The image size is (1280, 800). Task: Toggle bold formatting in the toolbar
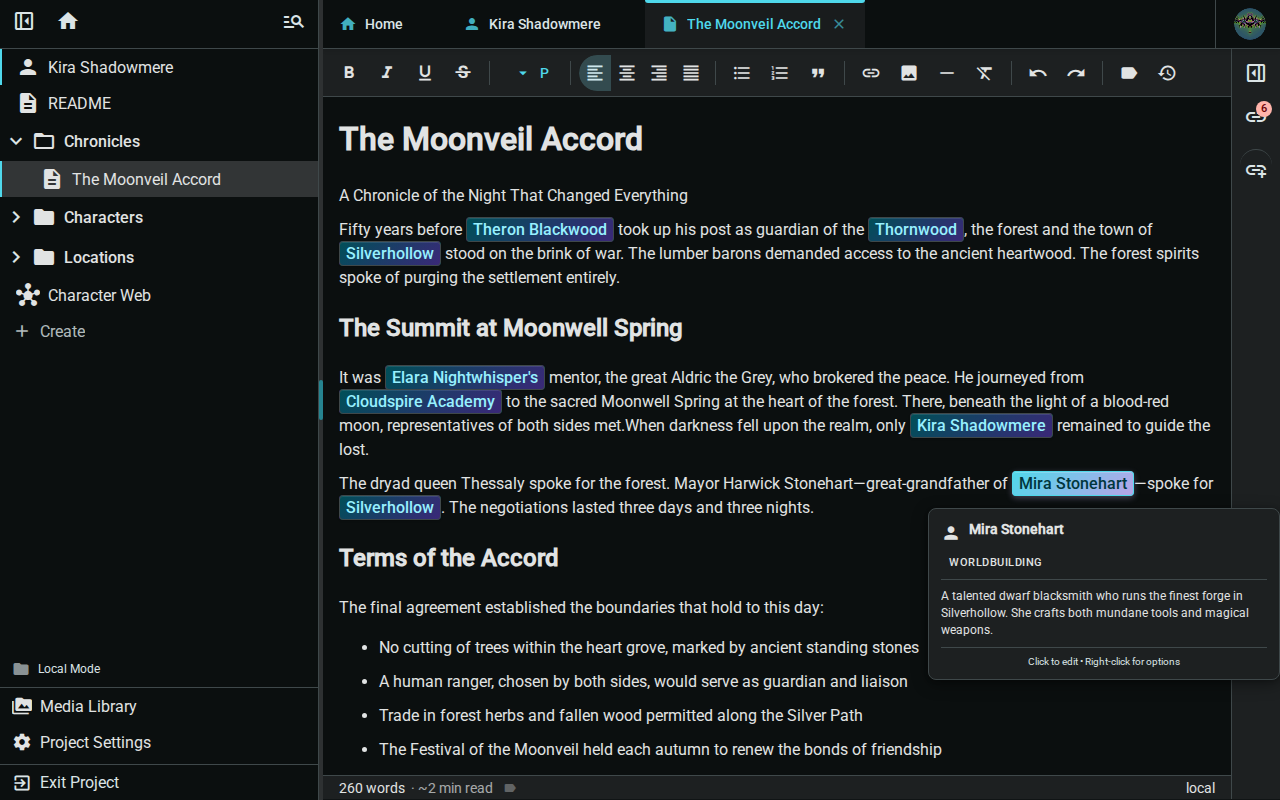point(349,72)
